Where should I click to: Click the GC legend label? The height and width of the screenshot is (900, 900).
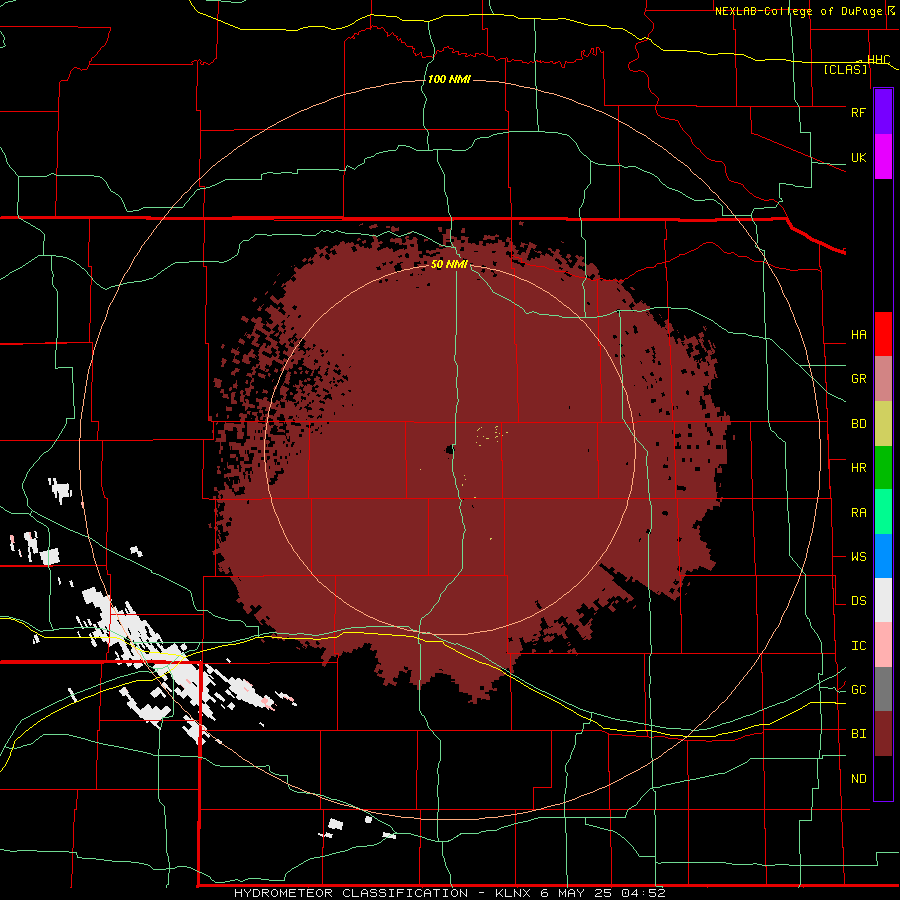[858, 690]
